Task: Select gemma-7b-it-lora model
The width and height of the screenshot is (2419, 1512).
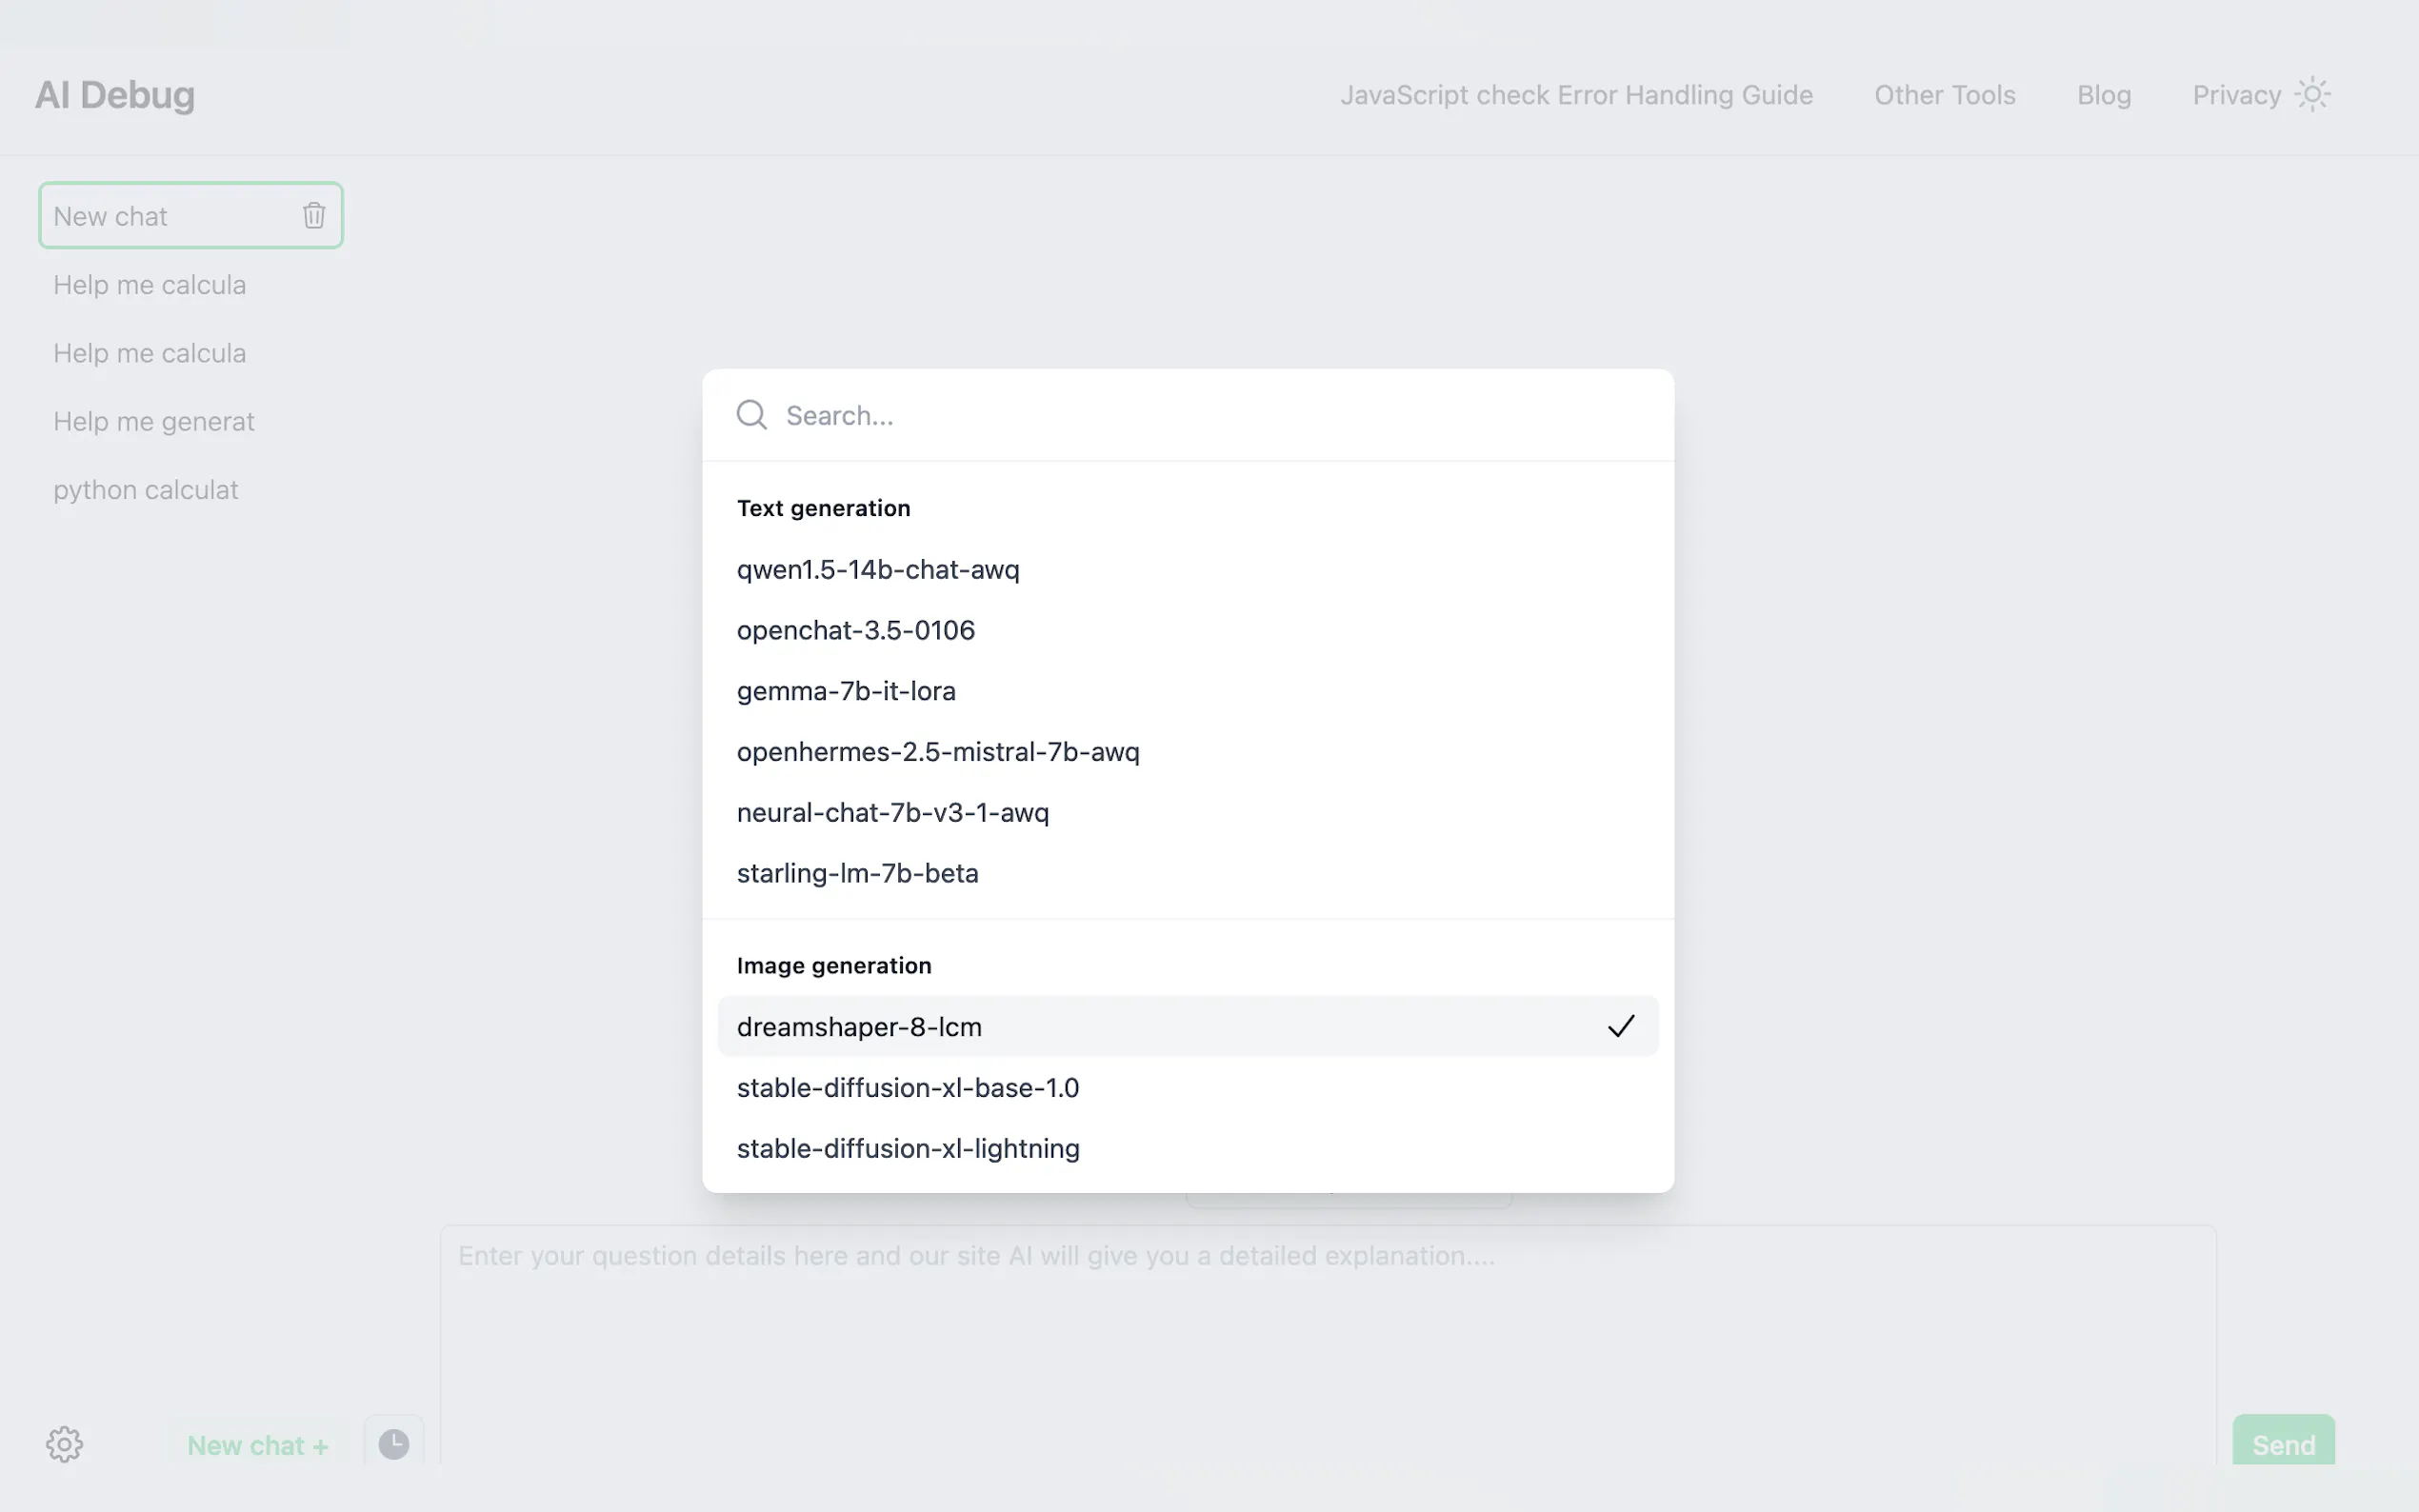Action: pyautogui.click(x=846, y=691)
